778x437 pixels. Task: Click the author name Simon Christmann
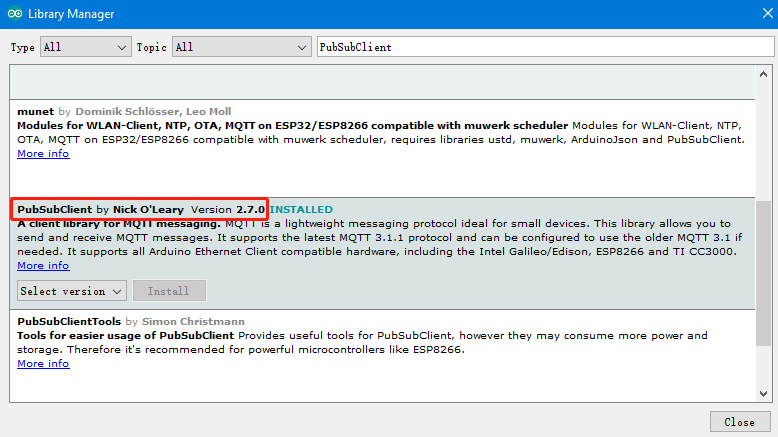pyautogui.click(x=193, y=321)
